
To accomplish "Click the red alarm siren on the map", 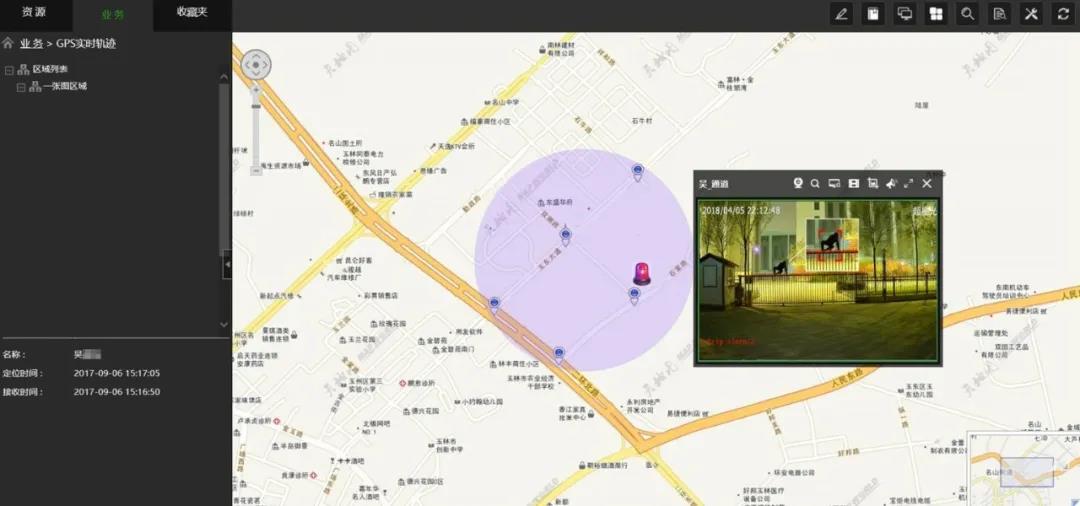I will pos(641,273).
